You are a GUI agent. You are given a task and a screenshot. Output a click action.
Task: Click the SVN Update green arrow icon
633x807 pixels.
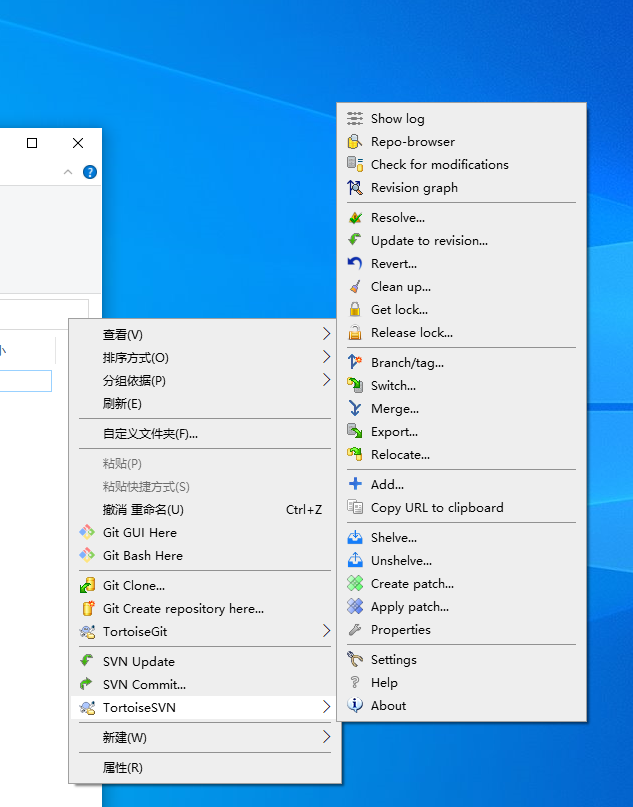click(x=87, y=661)
